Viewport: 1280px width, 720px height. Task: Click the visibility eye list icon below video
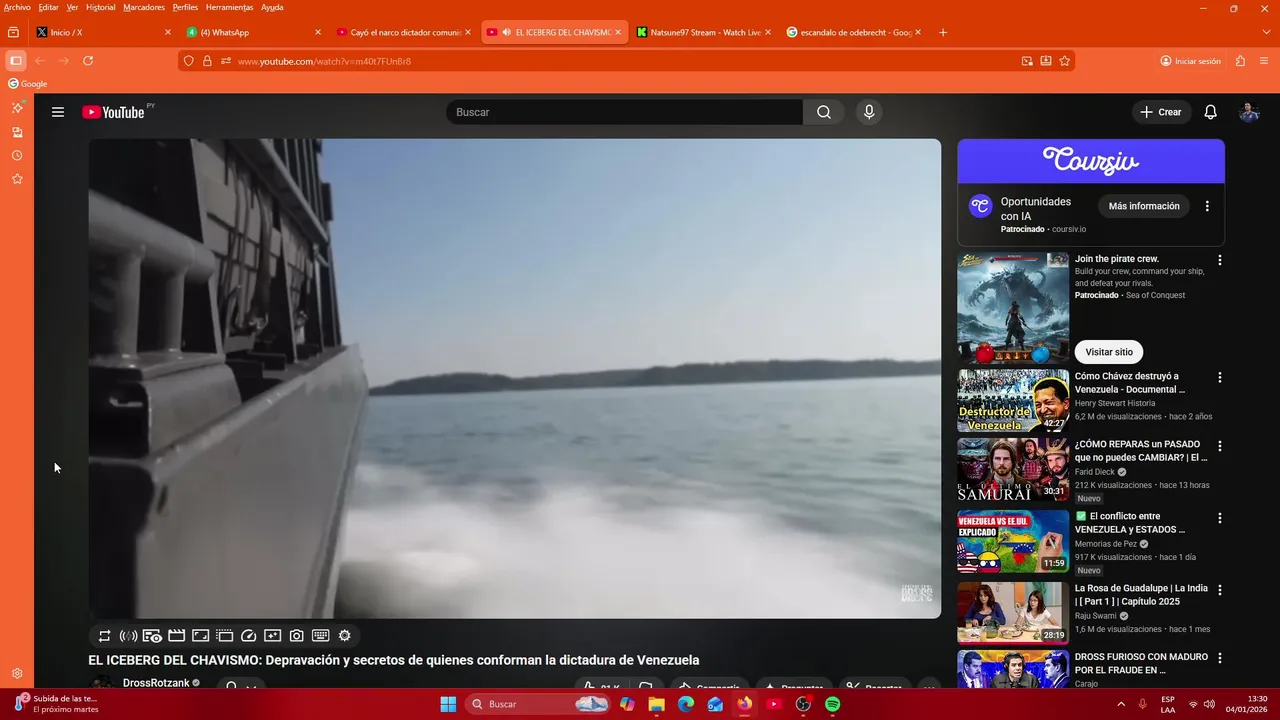coord(153,636)
